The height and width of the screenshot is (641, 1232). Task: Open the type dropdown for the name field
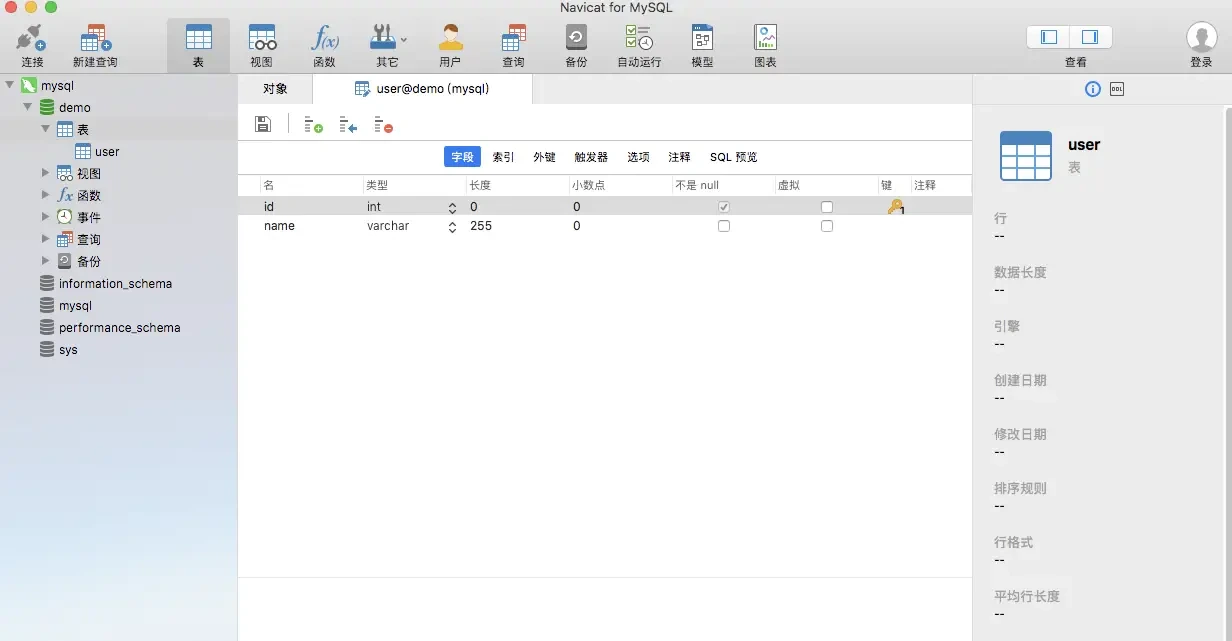tap(452, 227)
